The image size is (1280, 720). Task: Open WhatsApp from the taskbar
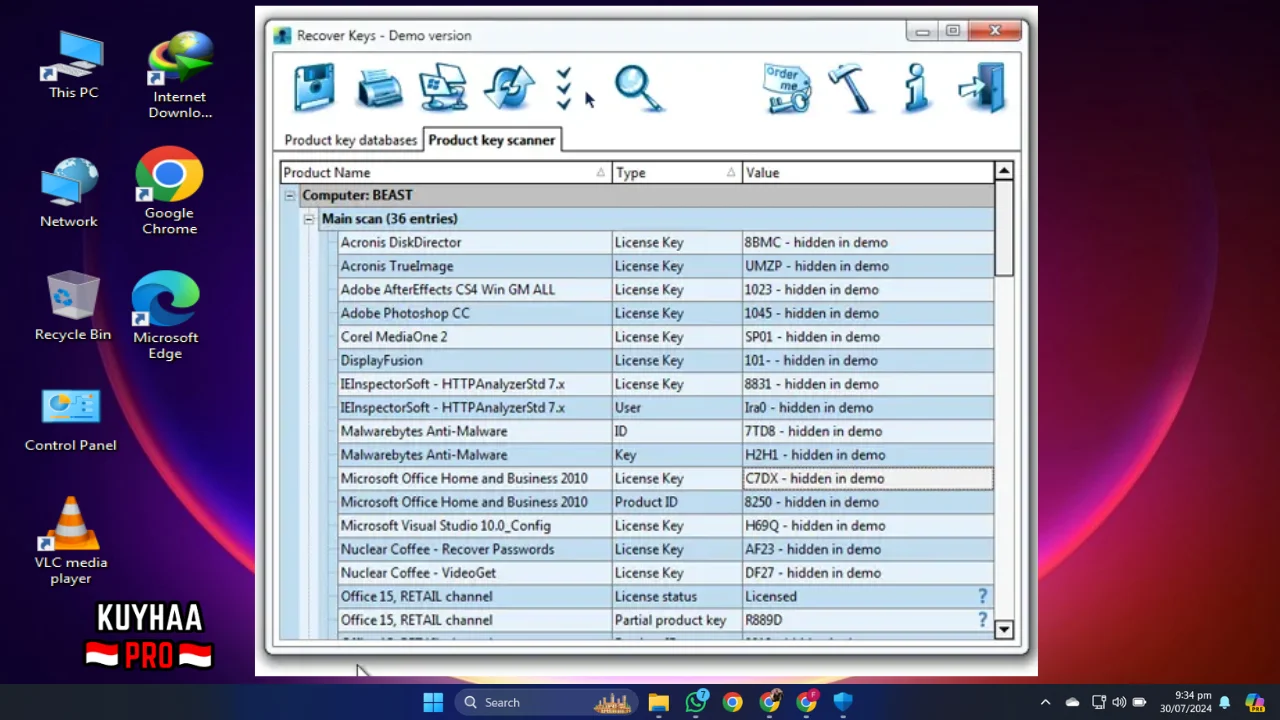point(696,702)
